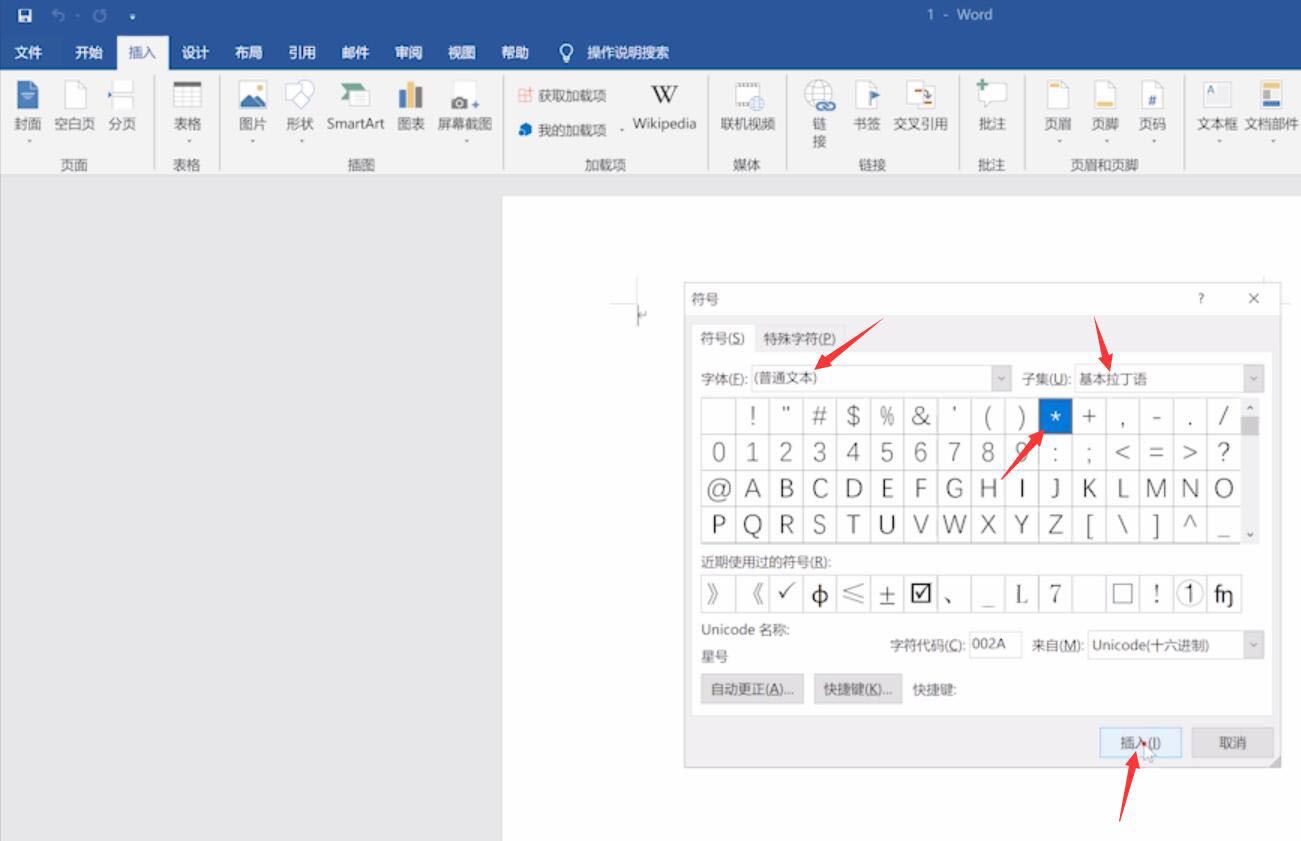Insert a picture (图片)

(x=253, y=111)
